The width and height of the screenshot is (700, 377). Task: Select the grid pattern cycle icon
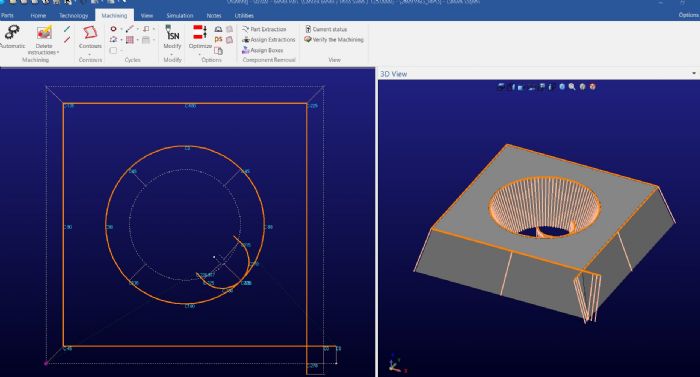pyautogui.click(x=130, y=40)
